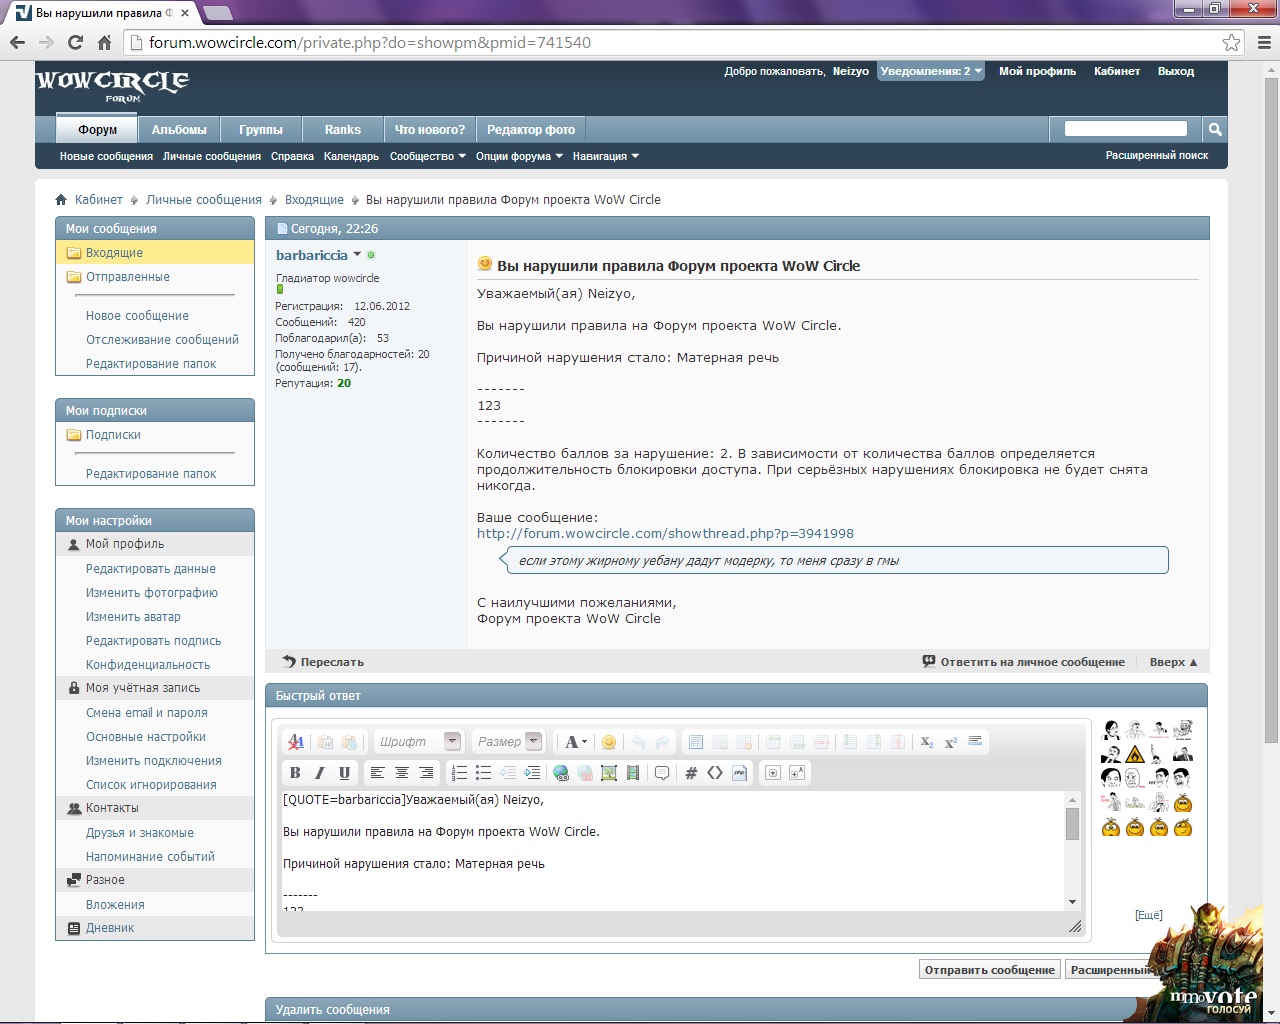Apply underline formatting
1280x1024 pixels.
(344, 773)
